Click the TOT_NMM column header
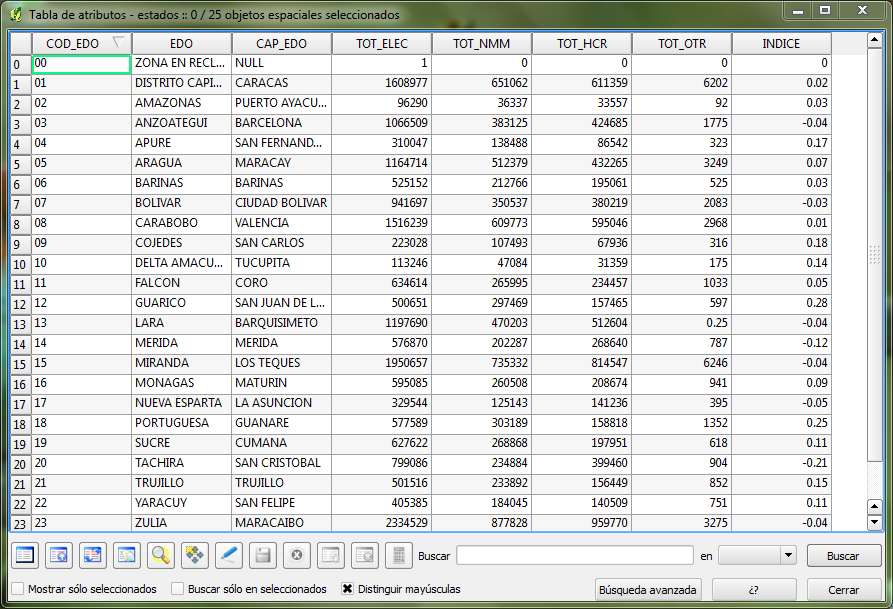Viewport: 893px width, 609px height. click(482, 43)
